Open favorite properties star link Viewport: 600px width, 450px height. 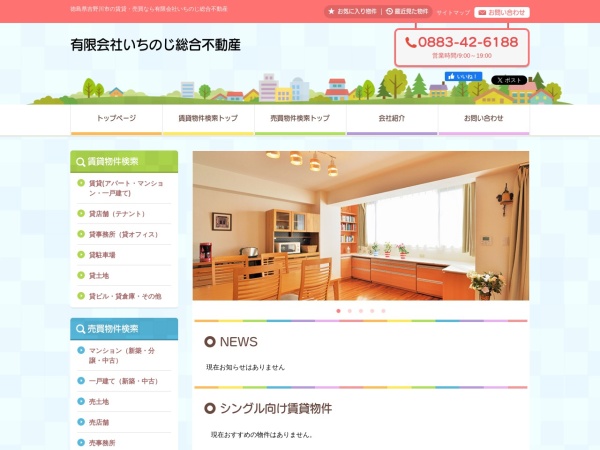point(352,11)
